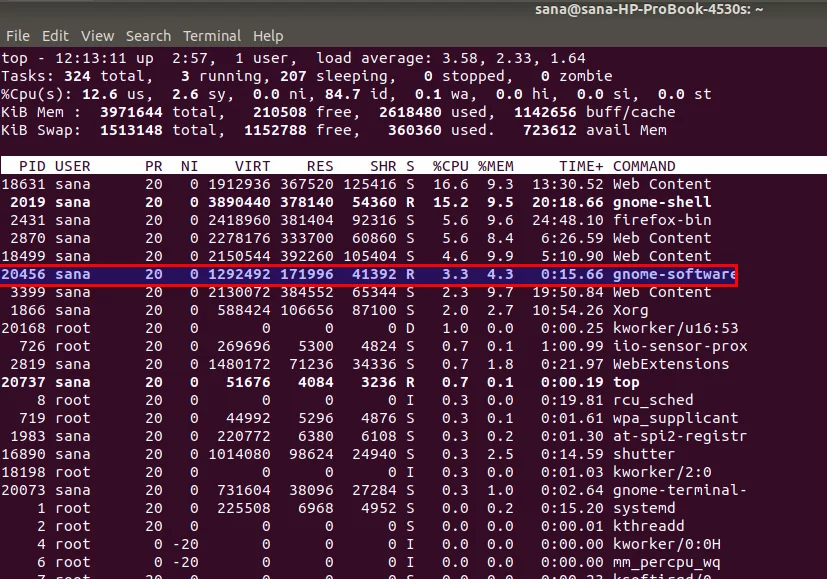Click the gnome-terminal- command name
Screen dimensions: 827x579
[x=680, y=490]
